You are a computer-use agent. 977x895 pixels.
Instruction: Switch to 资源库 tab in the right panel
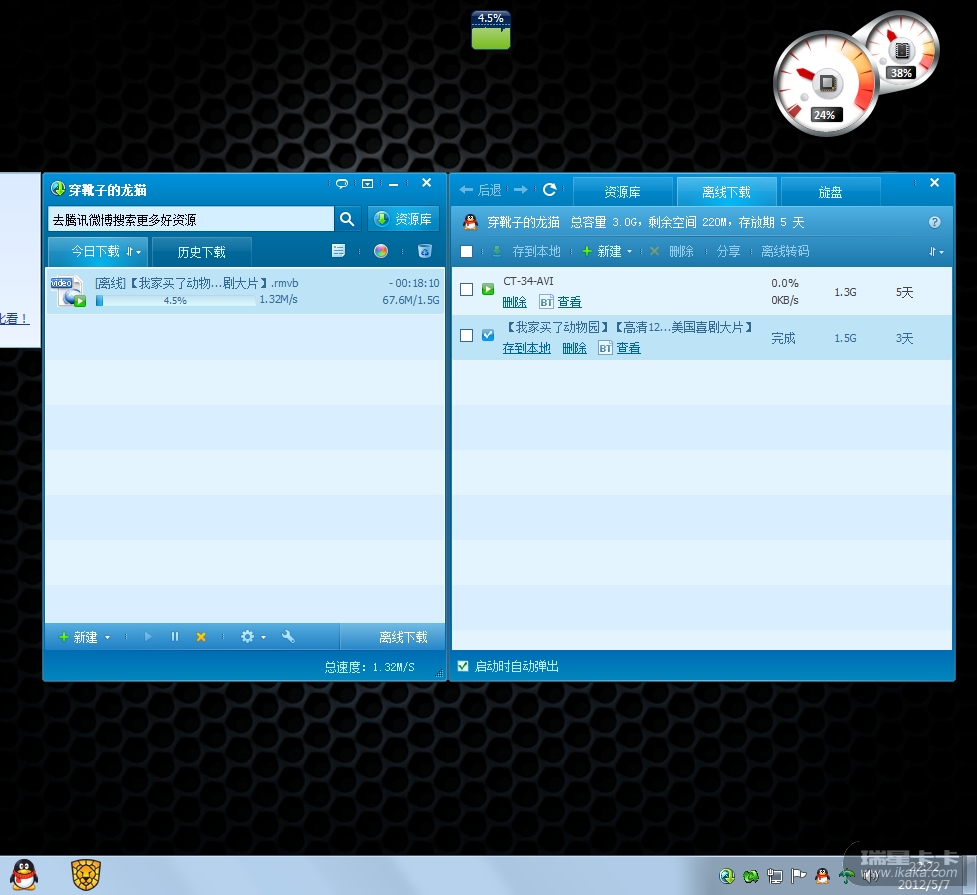(622, 192)
